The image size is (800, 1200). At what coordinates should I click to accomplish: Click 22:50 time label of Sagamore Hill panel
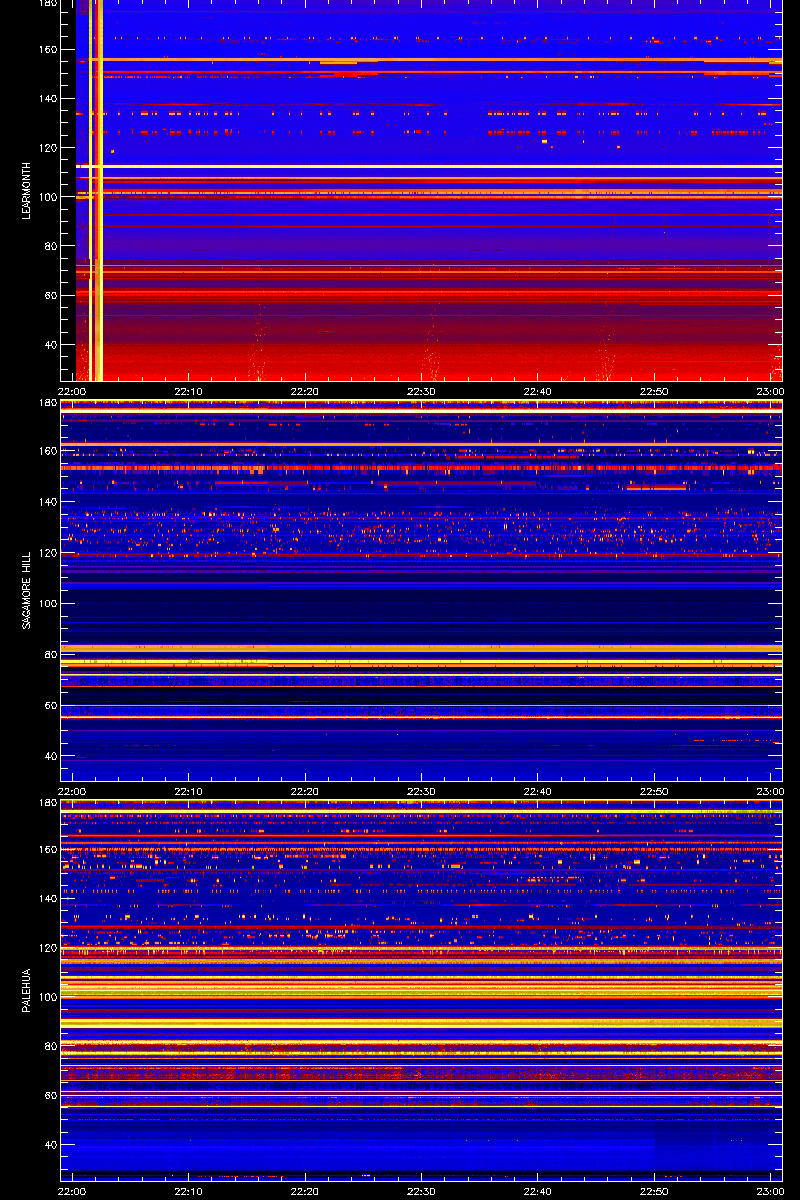(x=654, y=791)
